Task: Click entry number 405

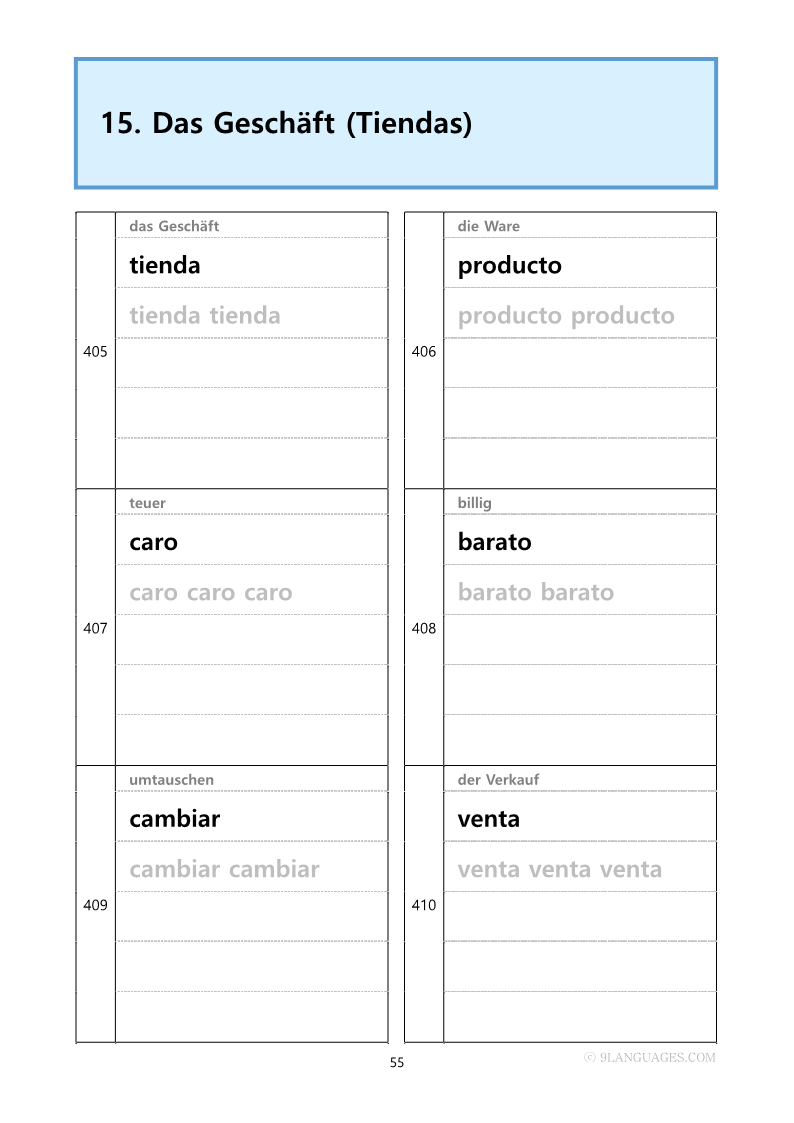Action: [95, 351]
